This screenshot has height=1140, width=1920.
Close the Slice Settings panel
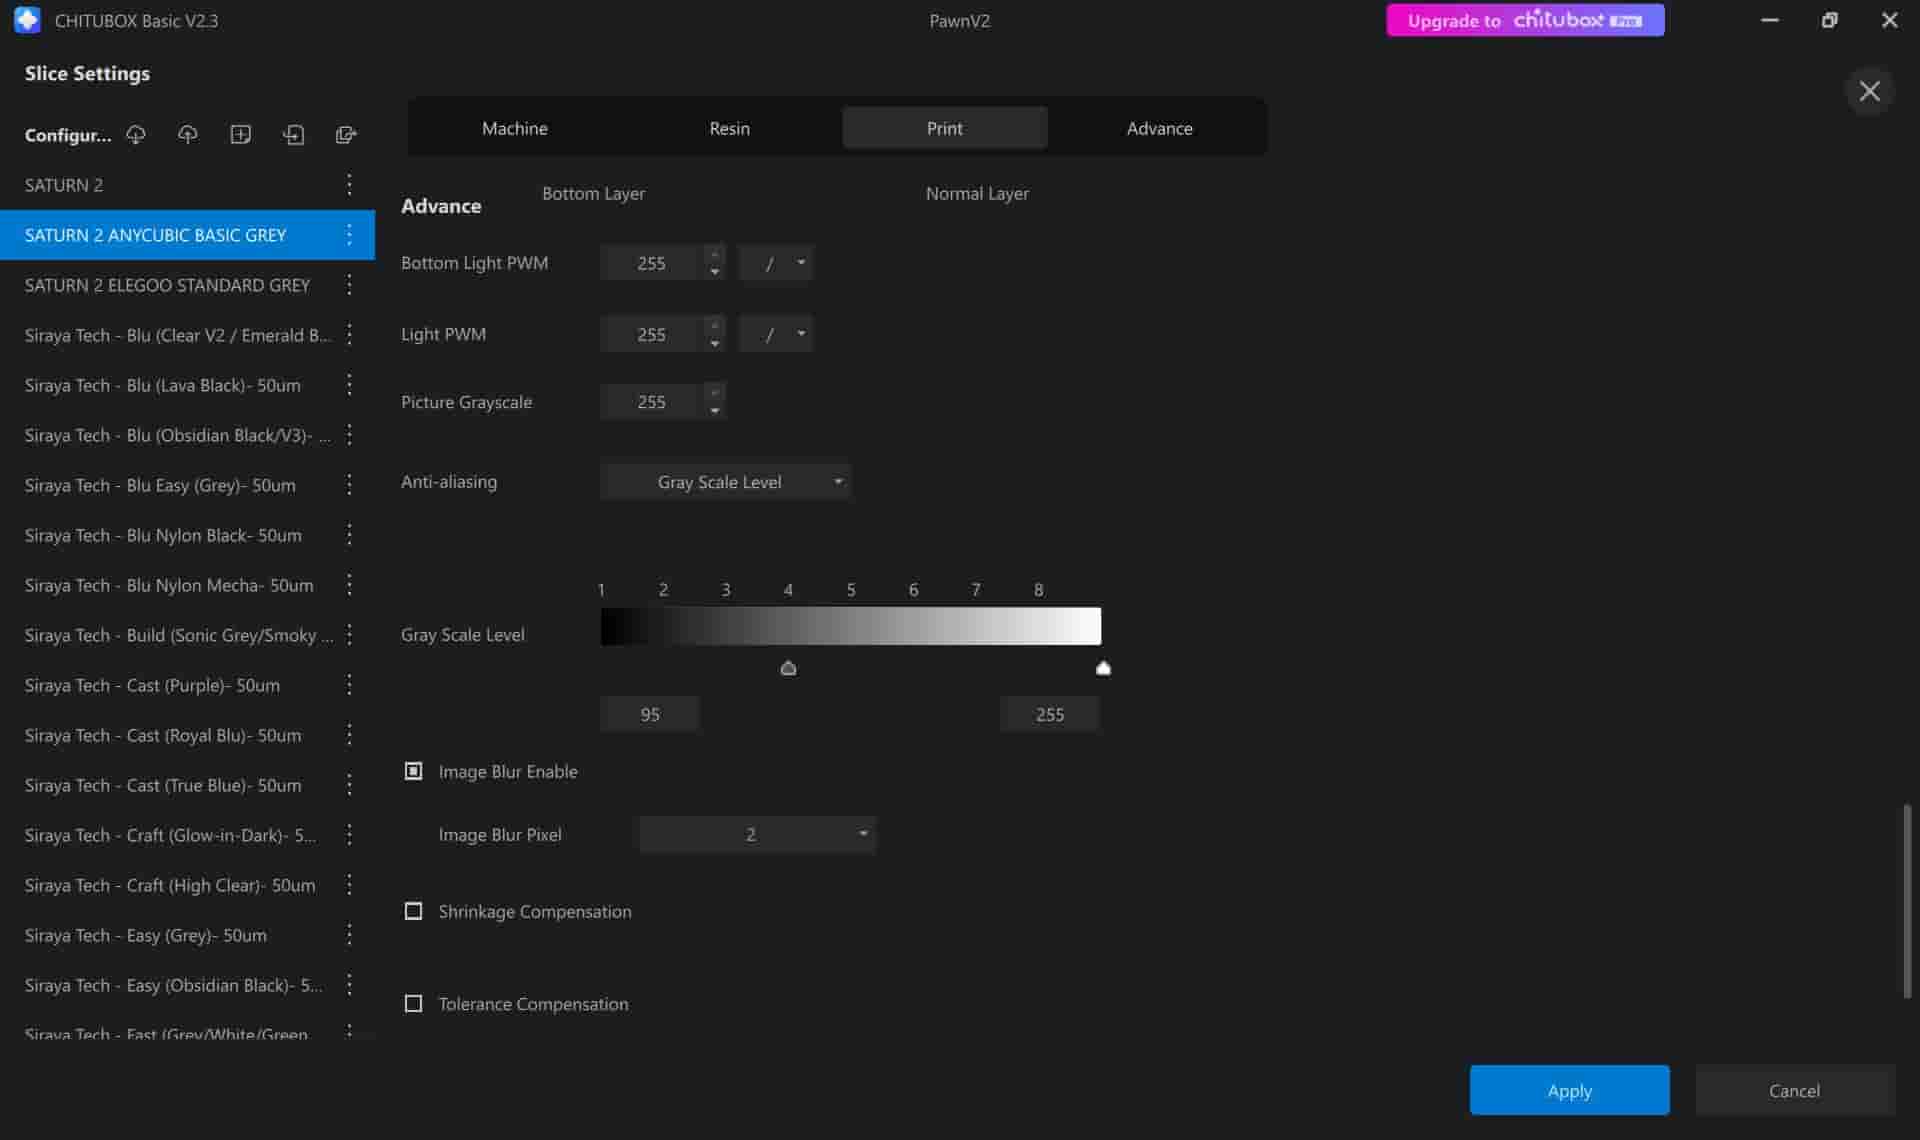(x=1869, y=91)
